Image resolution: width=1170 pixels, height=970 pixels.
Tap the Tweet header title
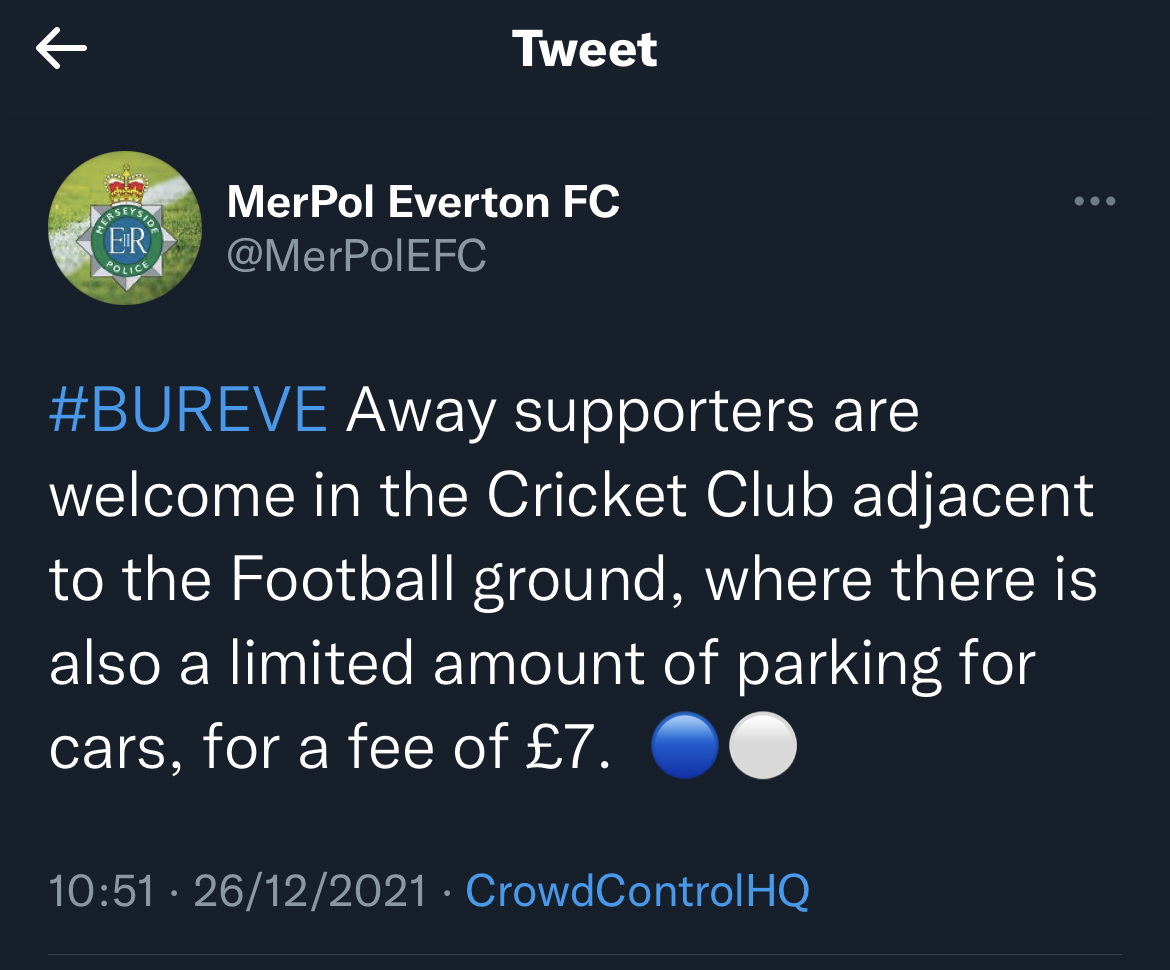click(584, 49)
